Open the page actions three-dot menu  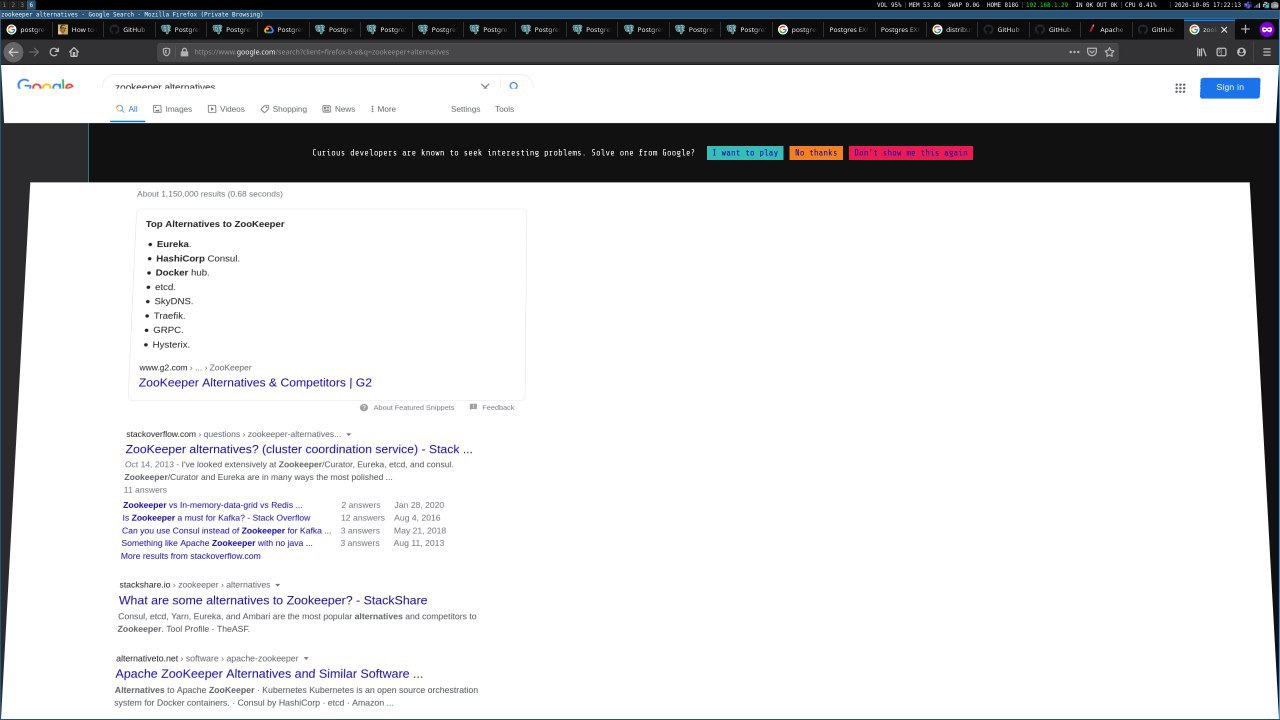1074,52
